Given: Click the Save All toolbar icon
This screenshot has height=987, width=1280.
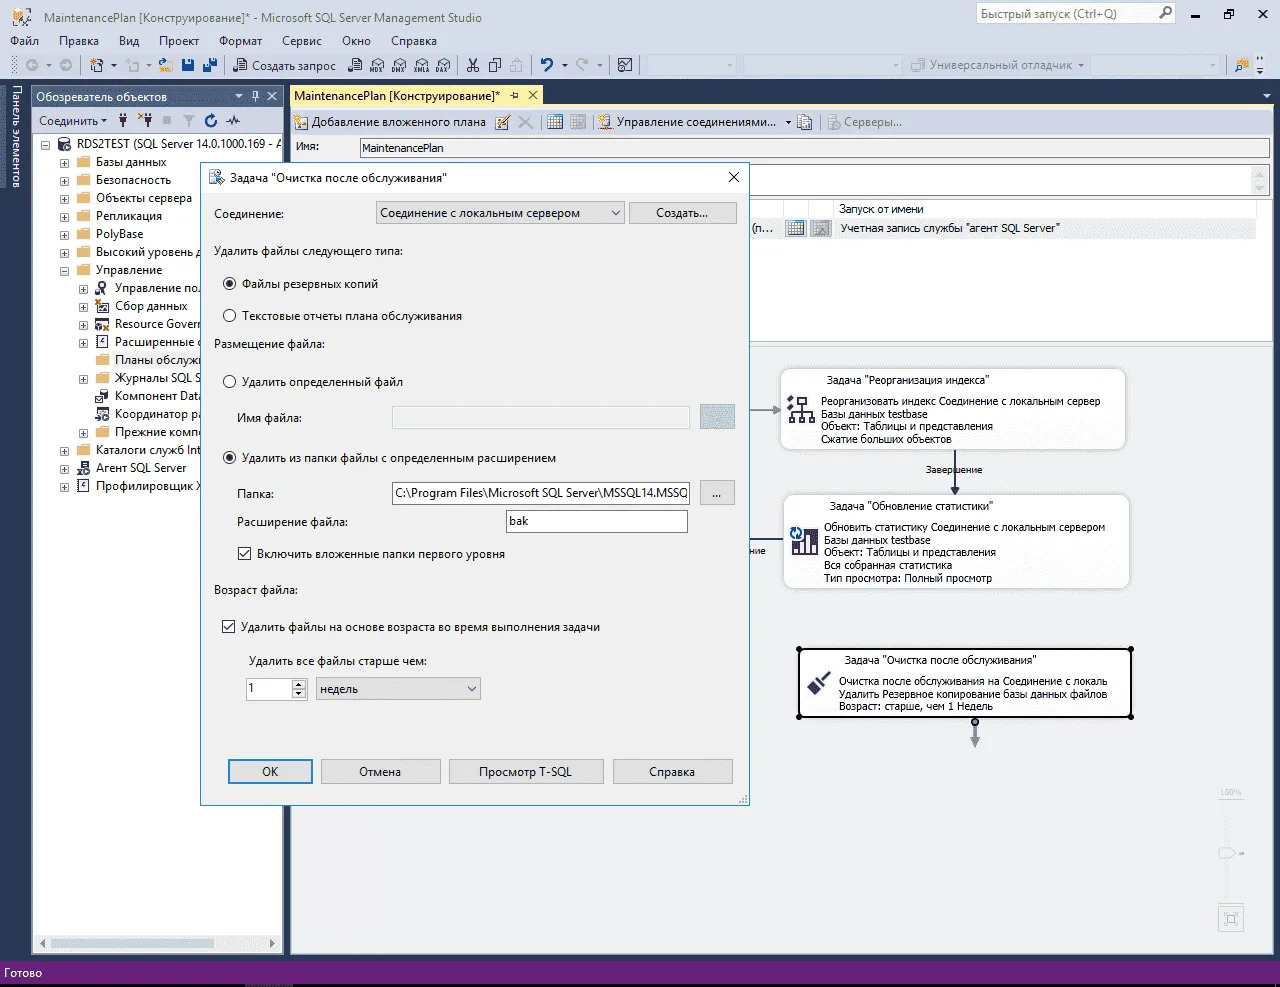Looking at the screenshot, I should point(210,65).
